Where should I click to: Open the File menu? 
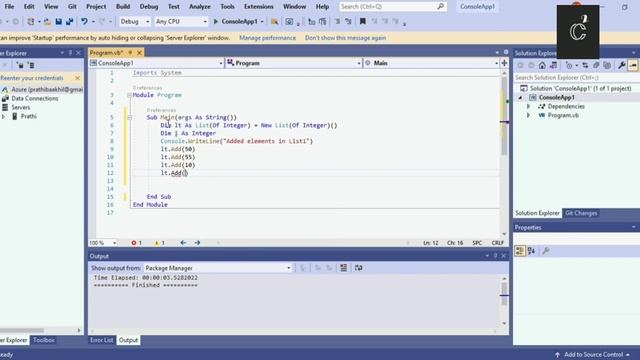[9, 7]
